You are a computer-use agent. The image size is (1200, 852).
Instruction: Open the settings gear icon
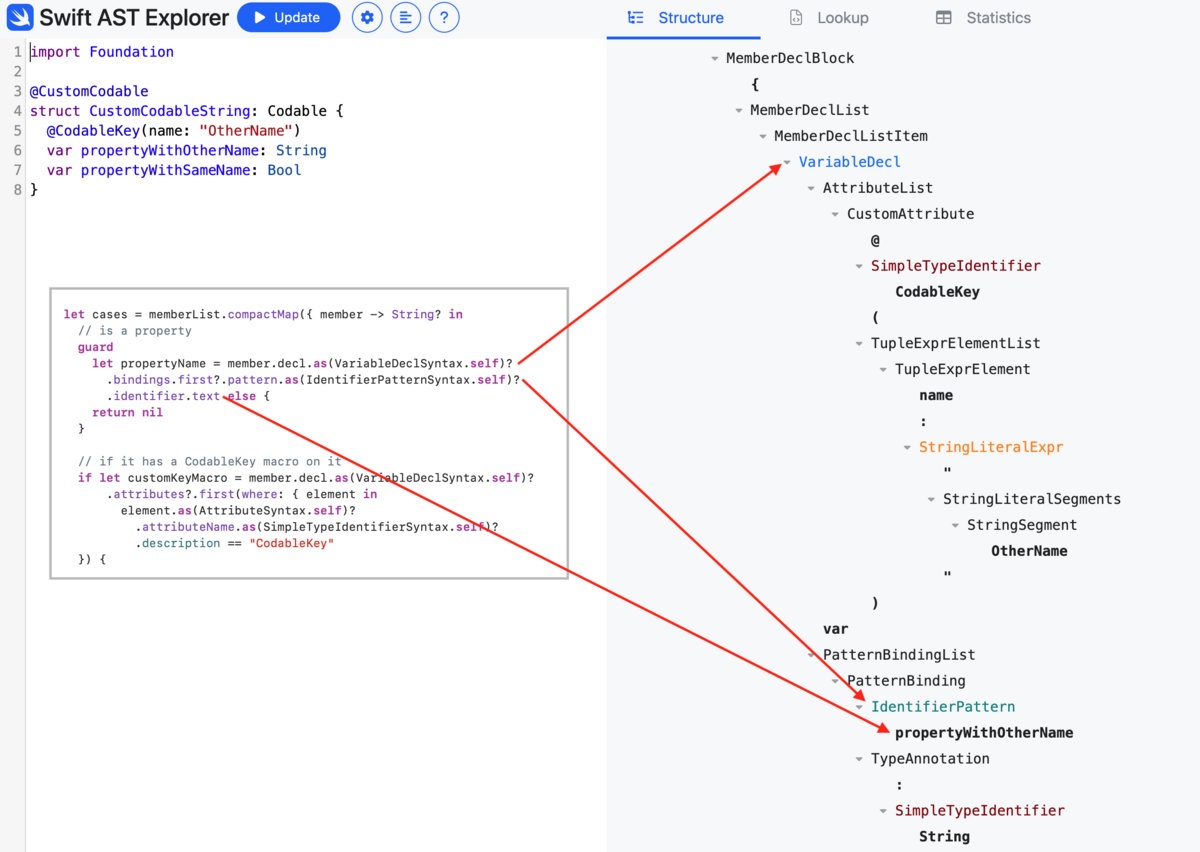pos(367,17)
